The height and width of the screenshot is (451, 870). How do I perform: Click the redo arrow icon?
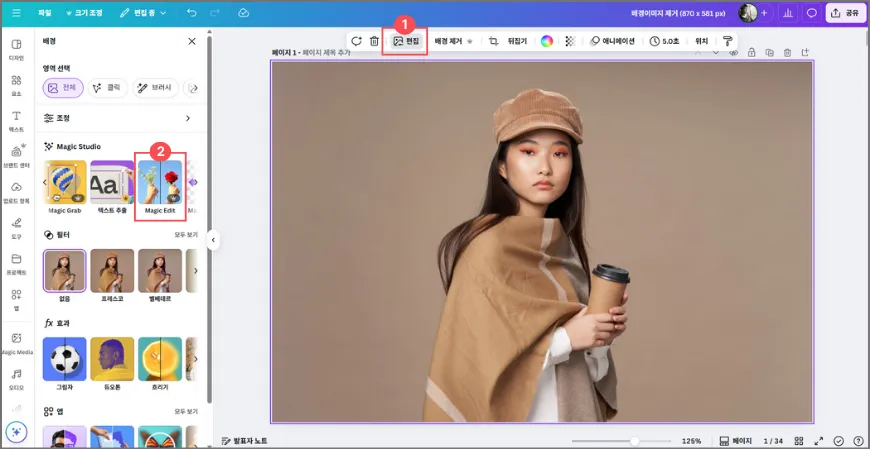tap(215, 13)
